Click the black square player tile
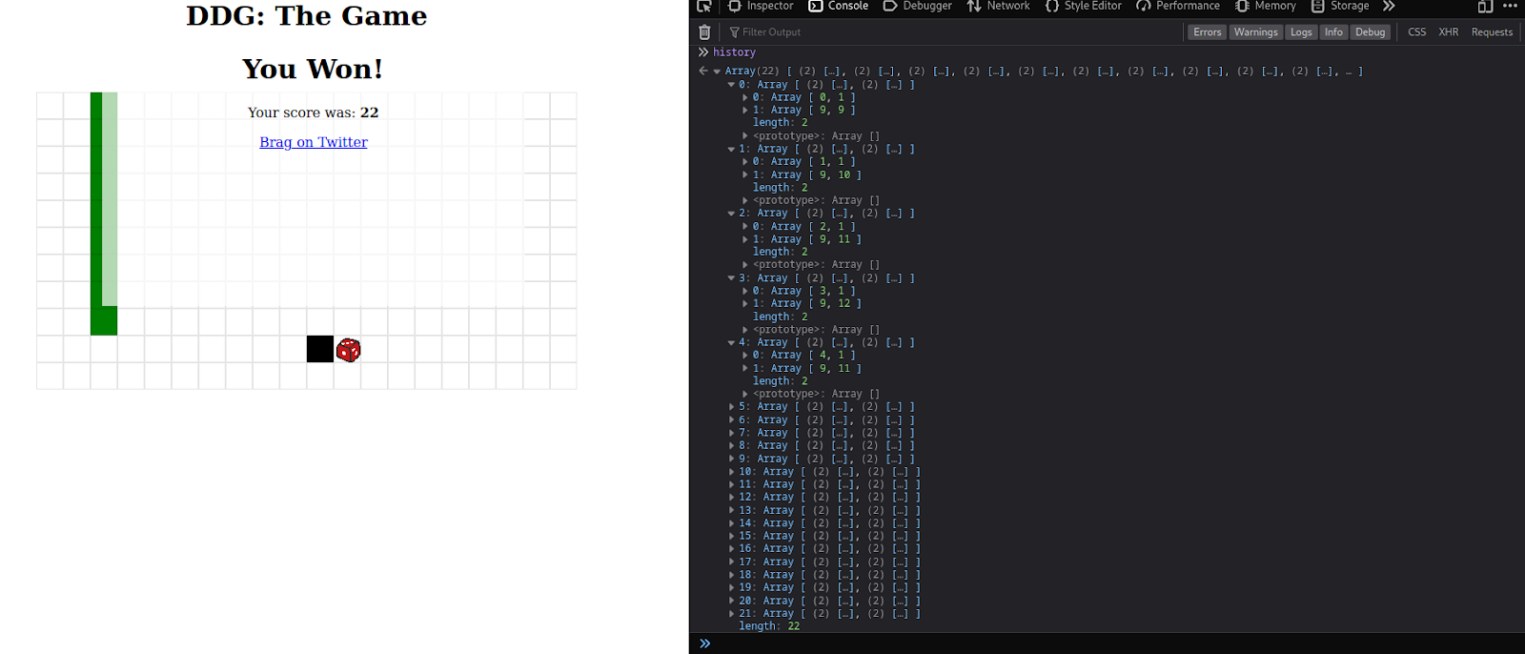 coord(320,349)
